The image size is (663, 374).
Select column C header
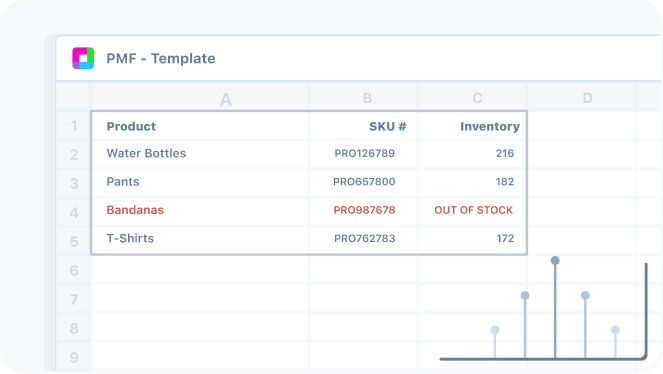(x=477, y=98)
